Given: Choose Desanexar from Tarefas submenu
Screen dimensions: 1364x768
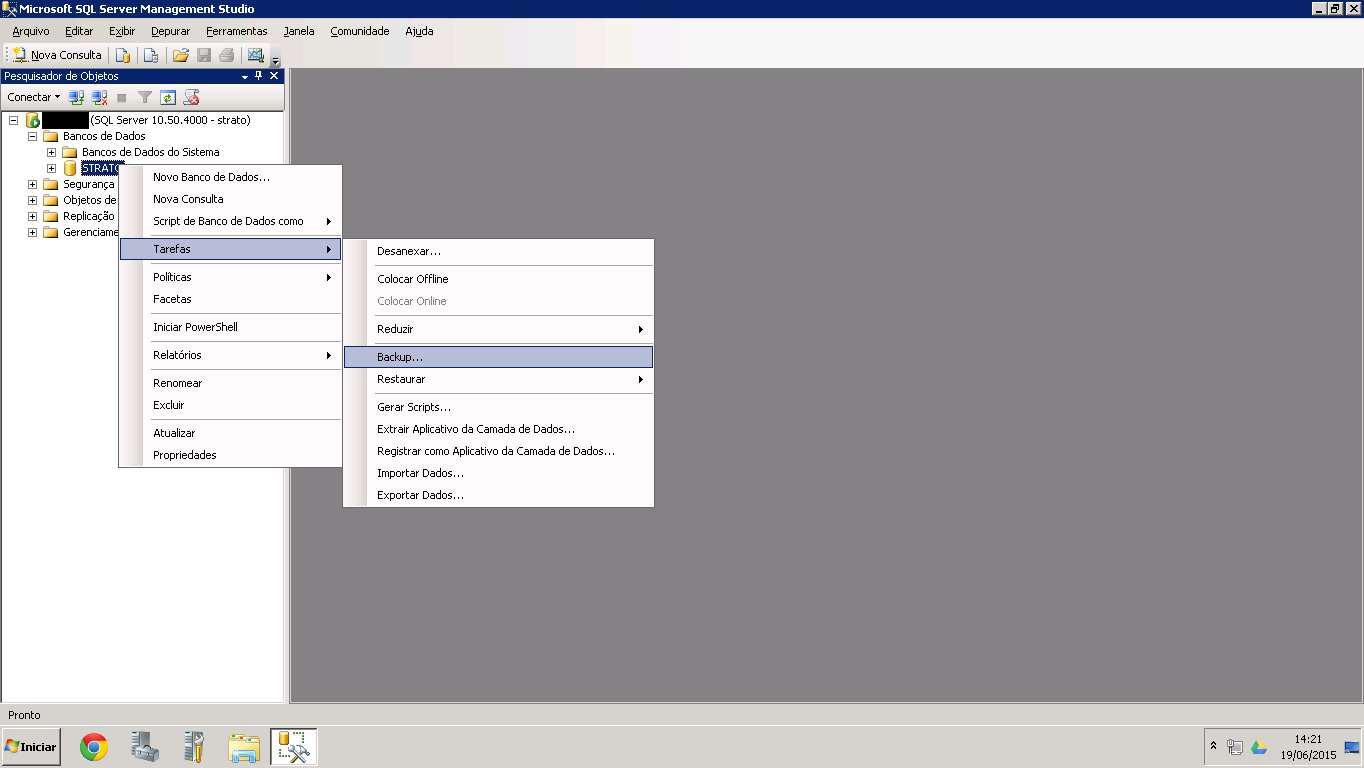Looking at the screenshot, I should [x=498, y=251].
